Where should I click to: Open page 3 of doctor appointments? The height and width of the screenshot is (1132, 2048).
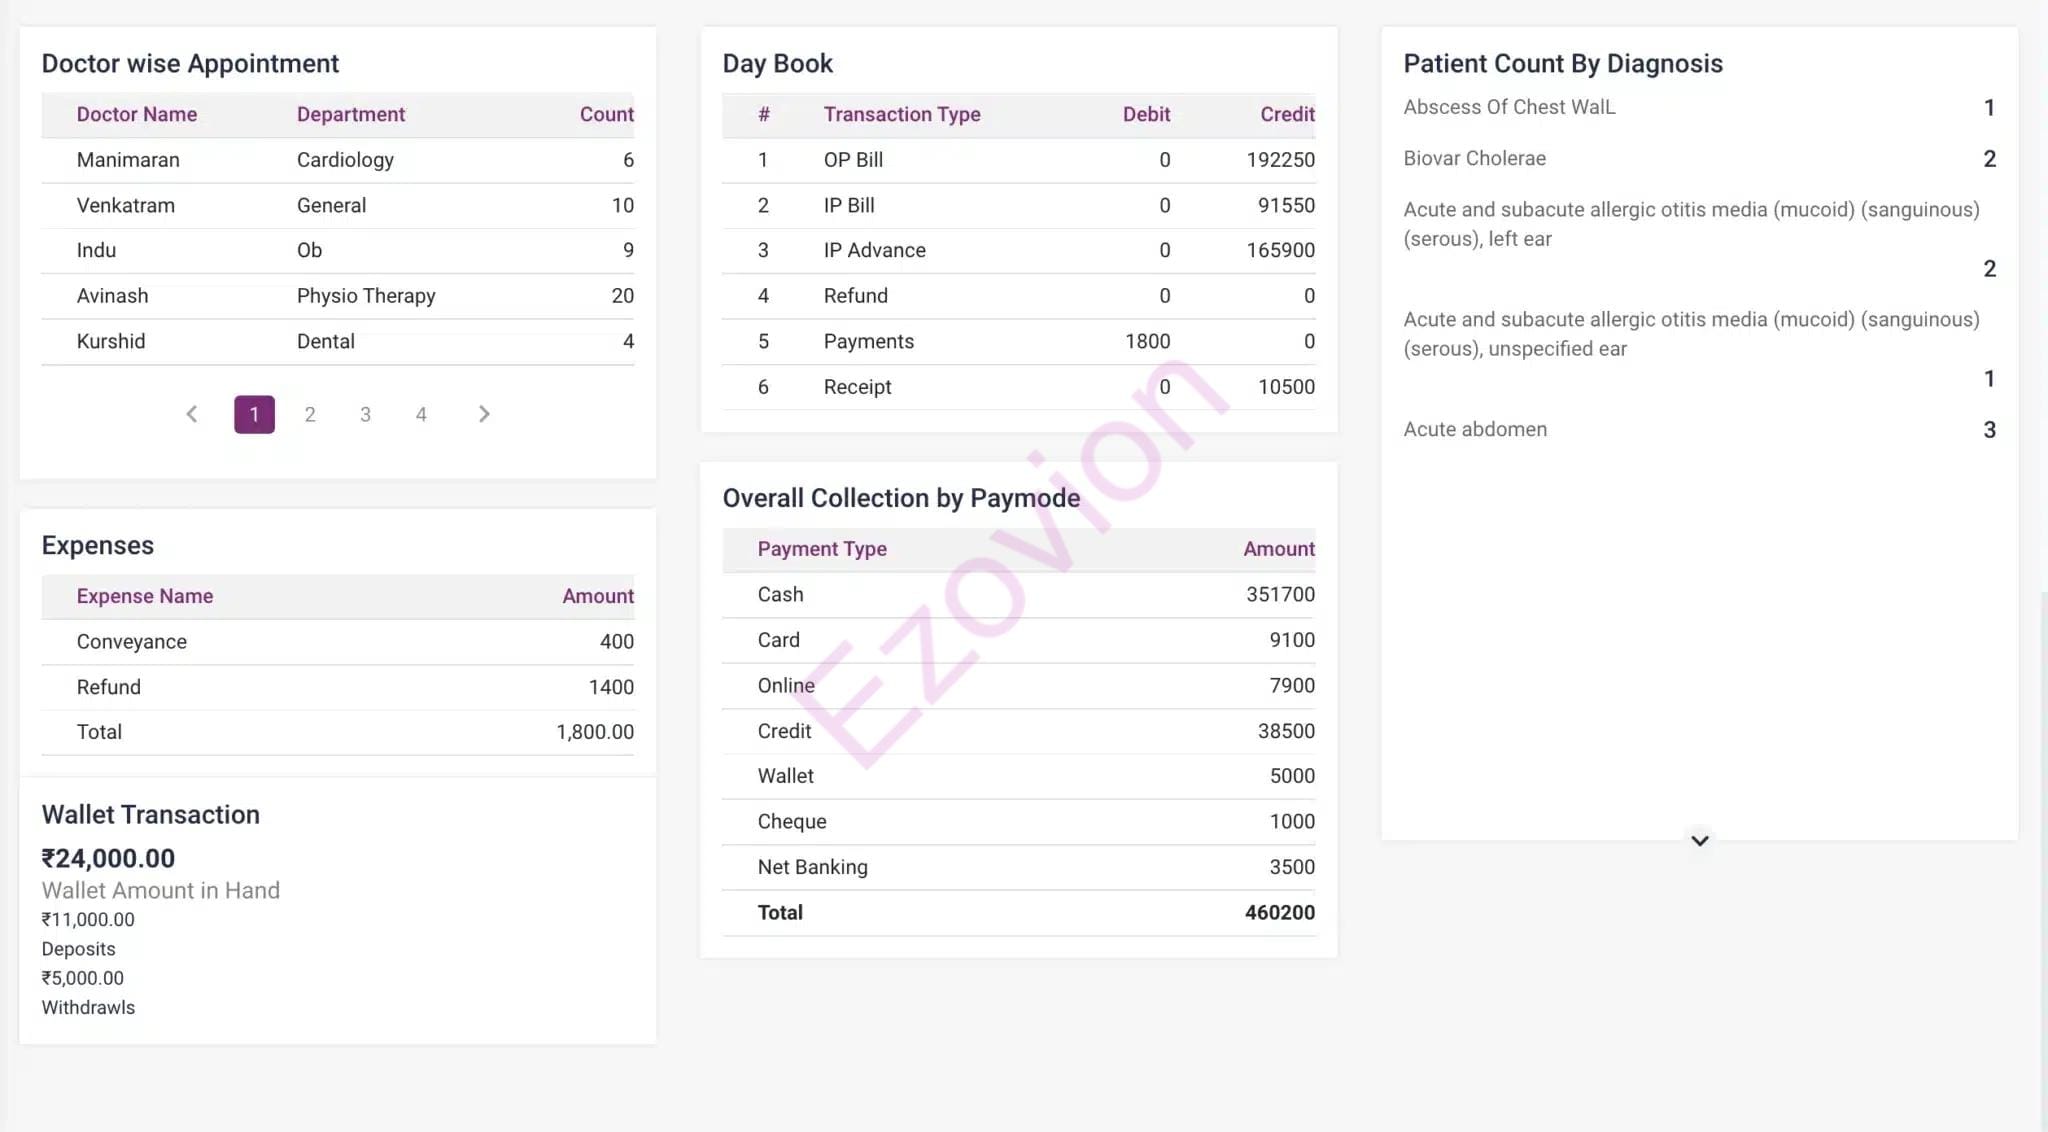(x=366, y=414)
